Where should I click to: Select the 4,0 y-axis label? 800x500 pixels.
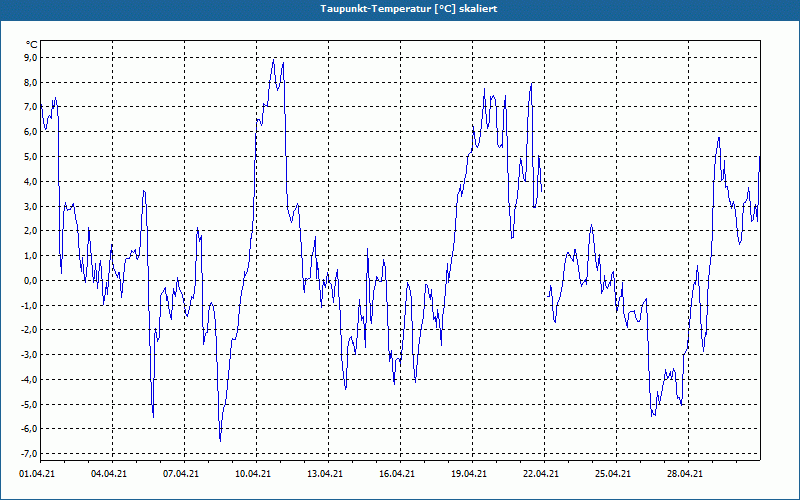click(31, 181)
